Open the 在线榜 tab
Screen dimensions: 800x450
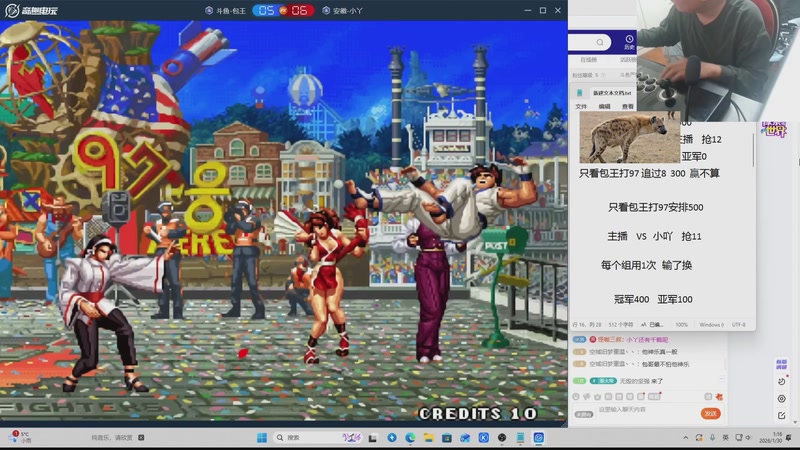tap(588, 60)
